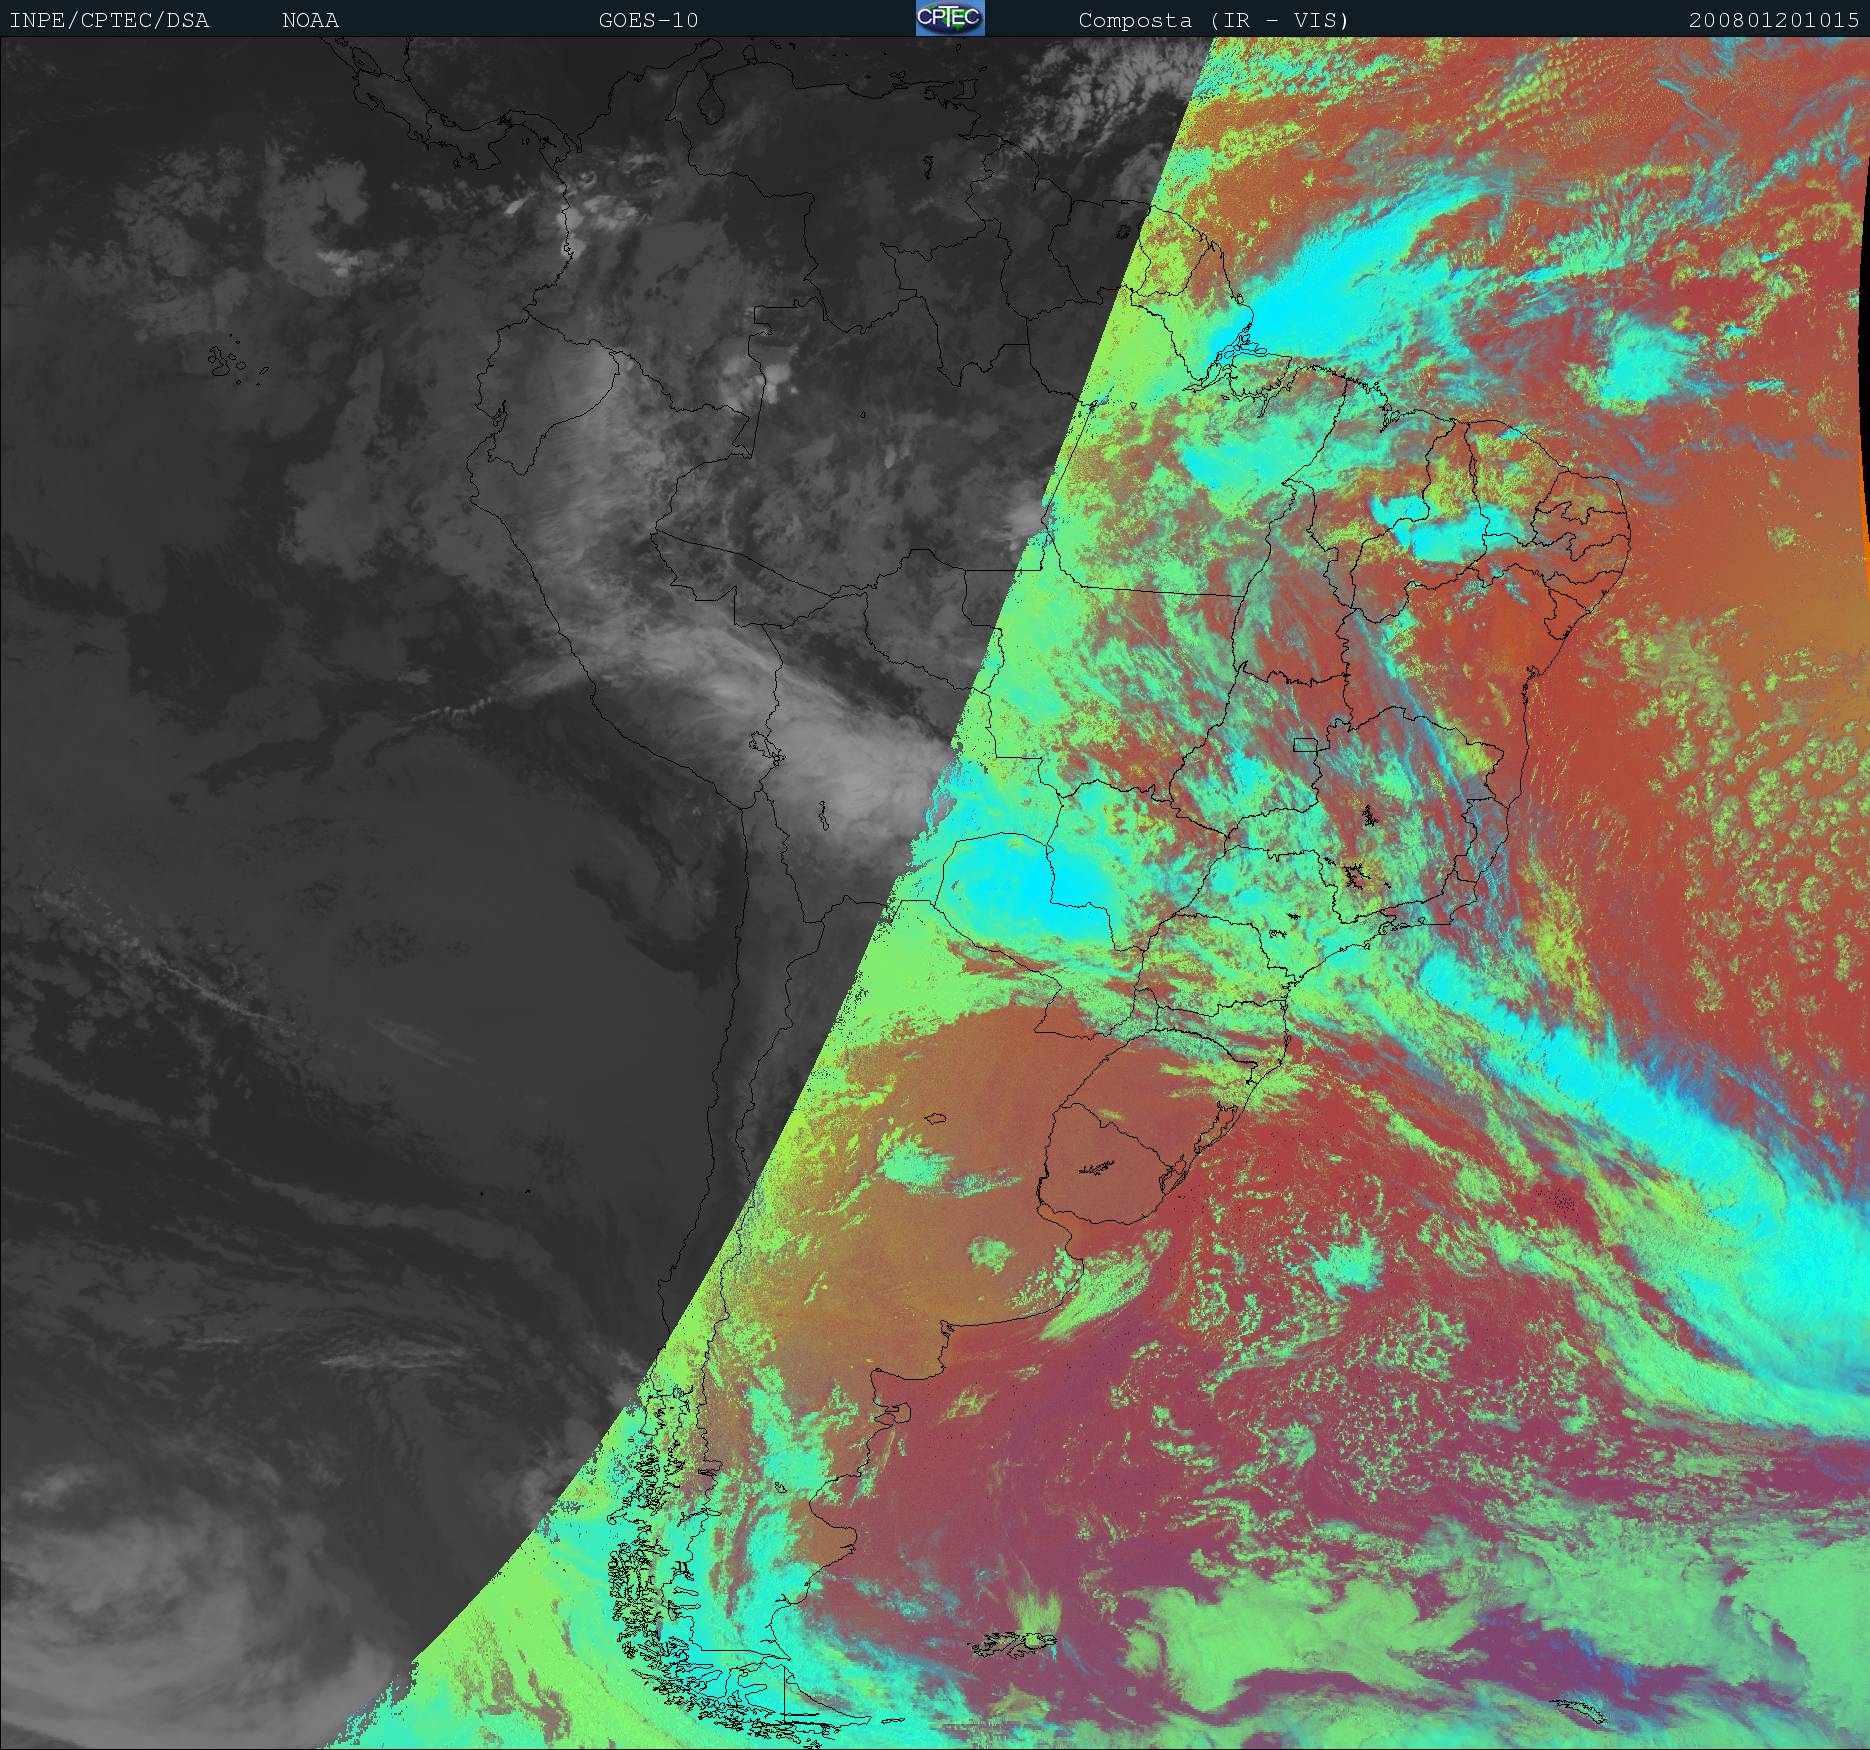Select the NOAA label in the header
The width and height of the screenshot is (1870, 1750).
tap(310, 21)
